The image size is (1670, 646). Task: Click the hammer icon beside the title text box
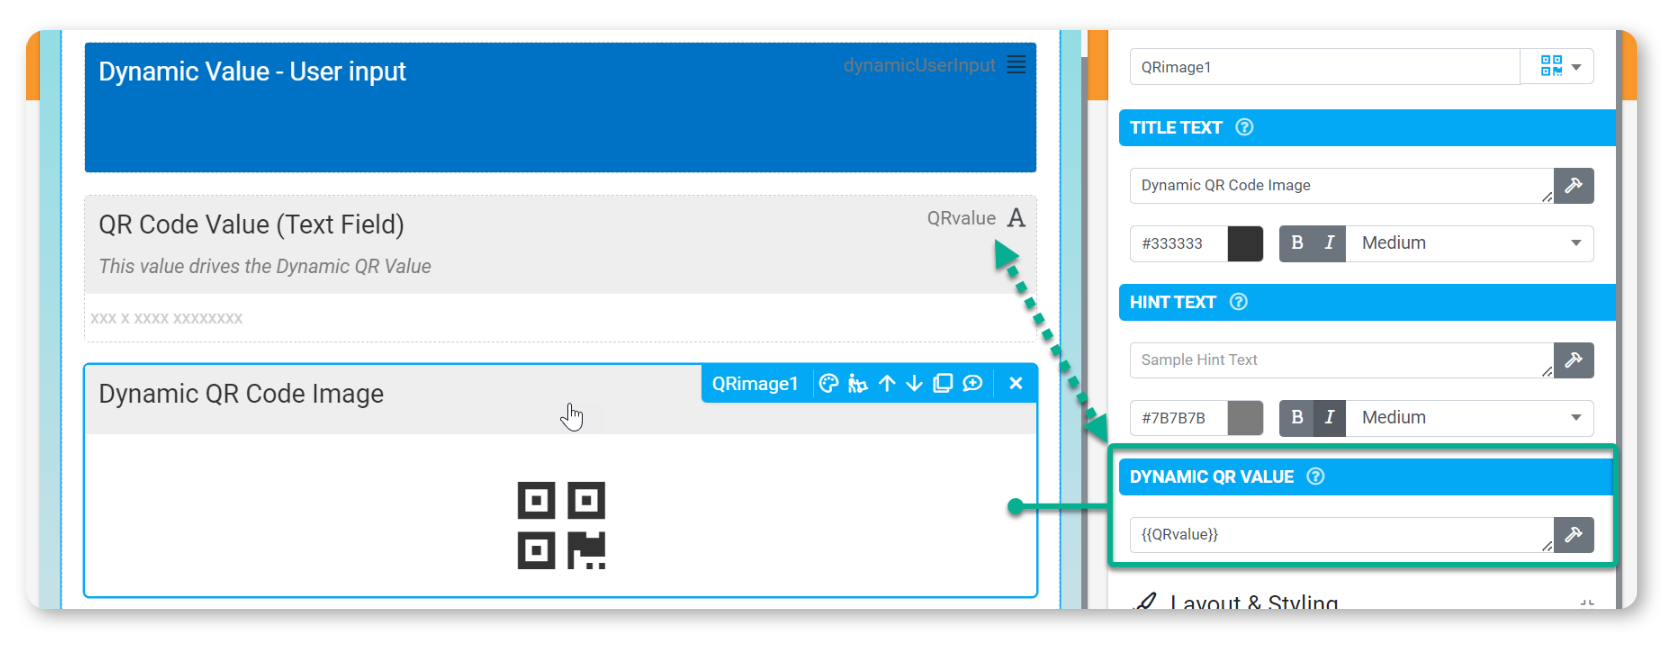[1574, 185]
